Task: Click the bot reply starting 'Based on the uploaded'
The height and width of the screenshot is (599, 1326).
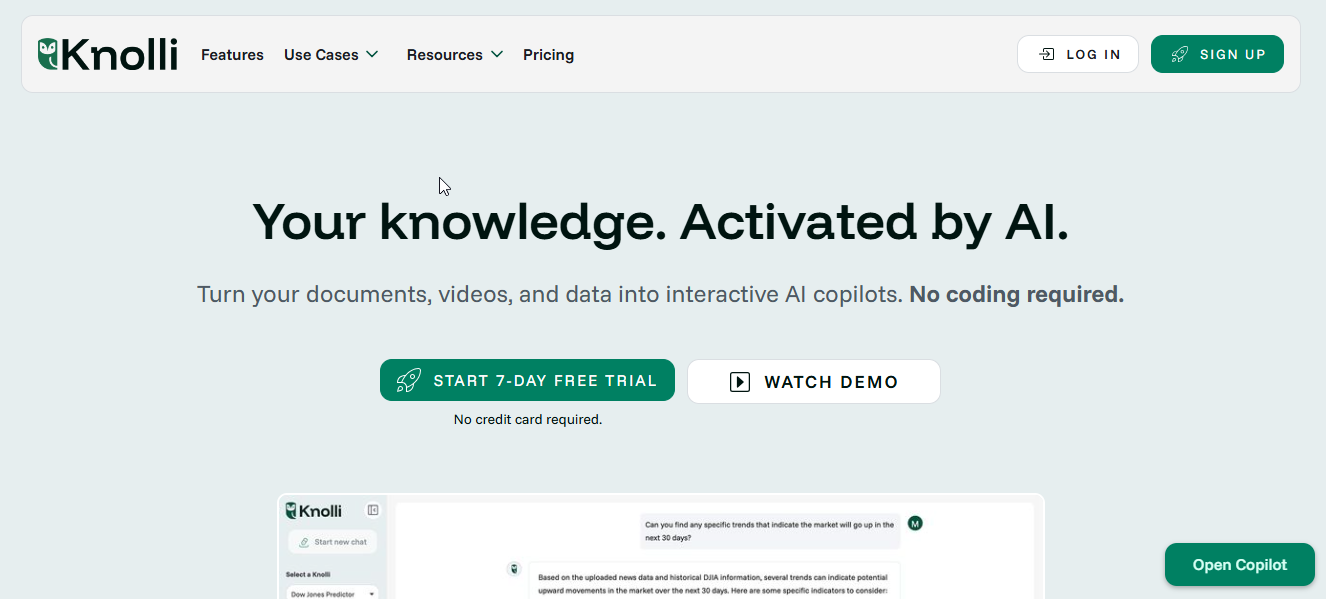Action: pos(714,583)
